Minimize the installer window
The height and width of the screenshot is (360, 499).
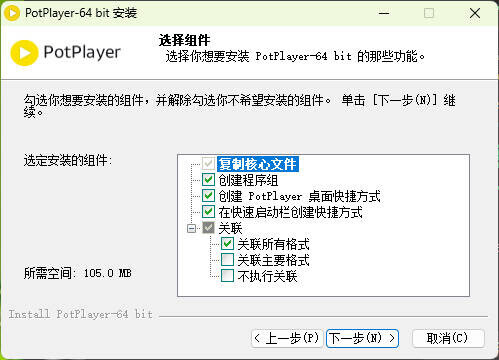click(x=384, y=13)
